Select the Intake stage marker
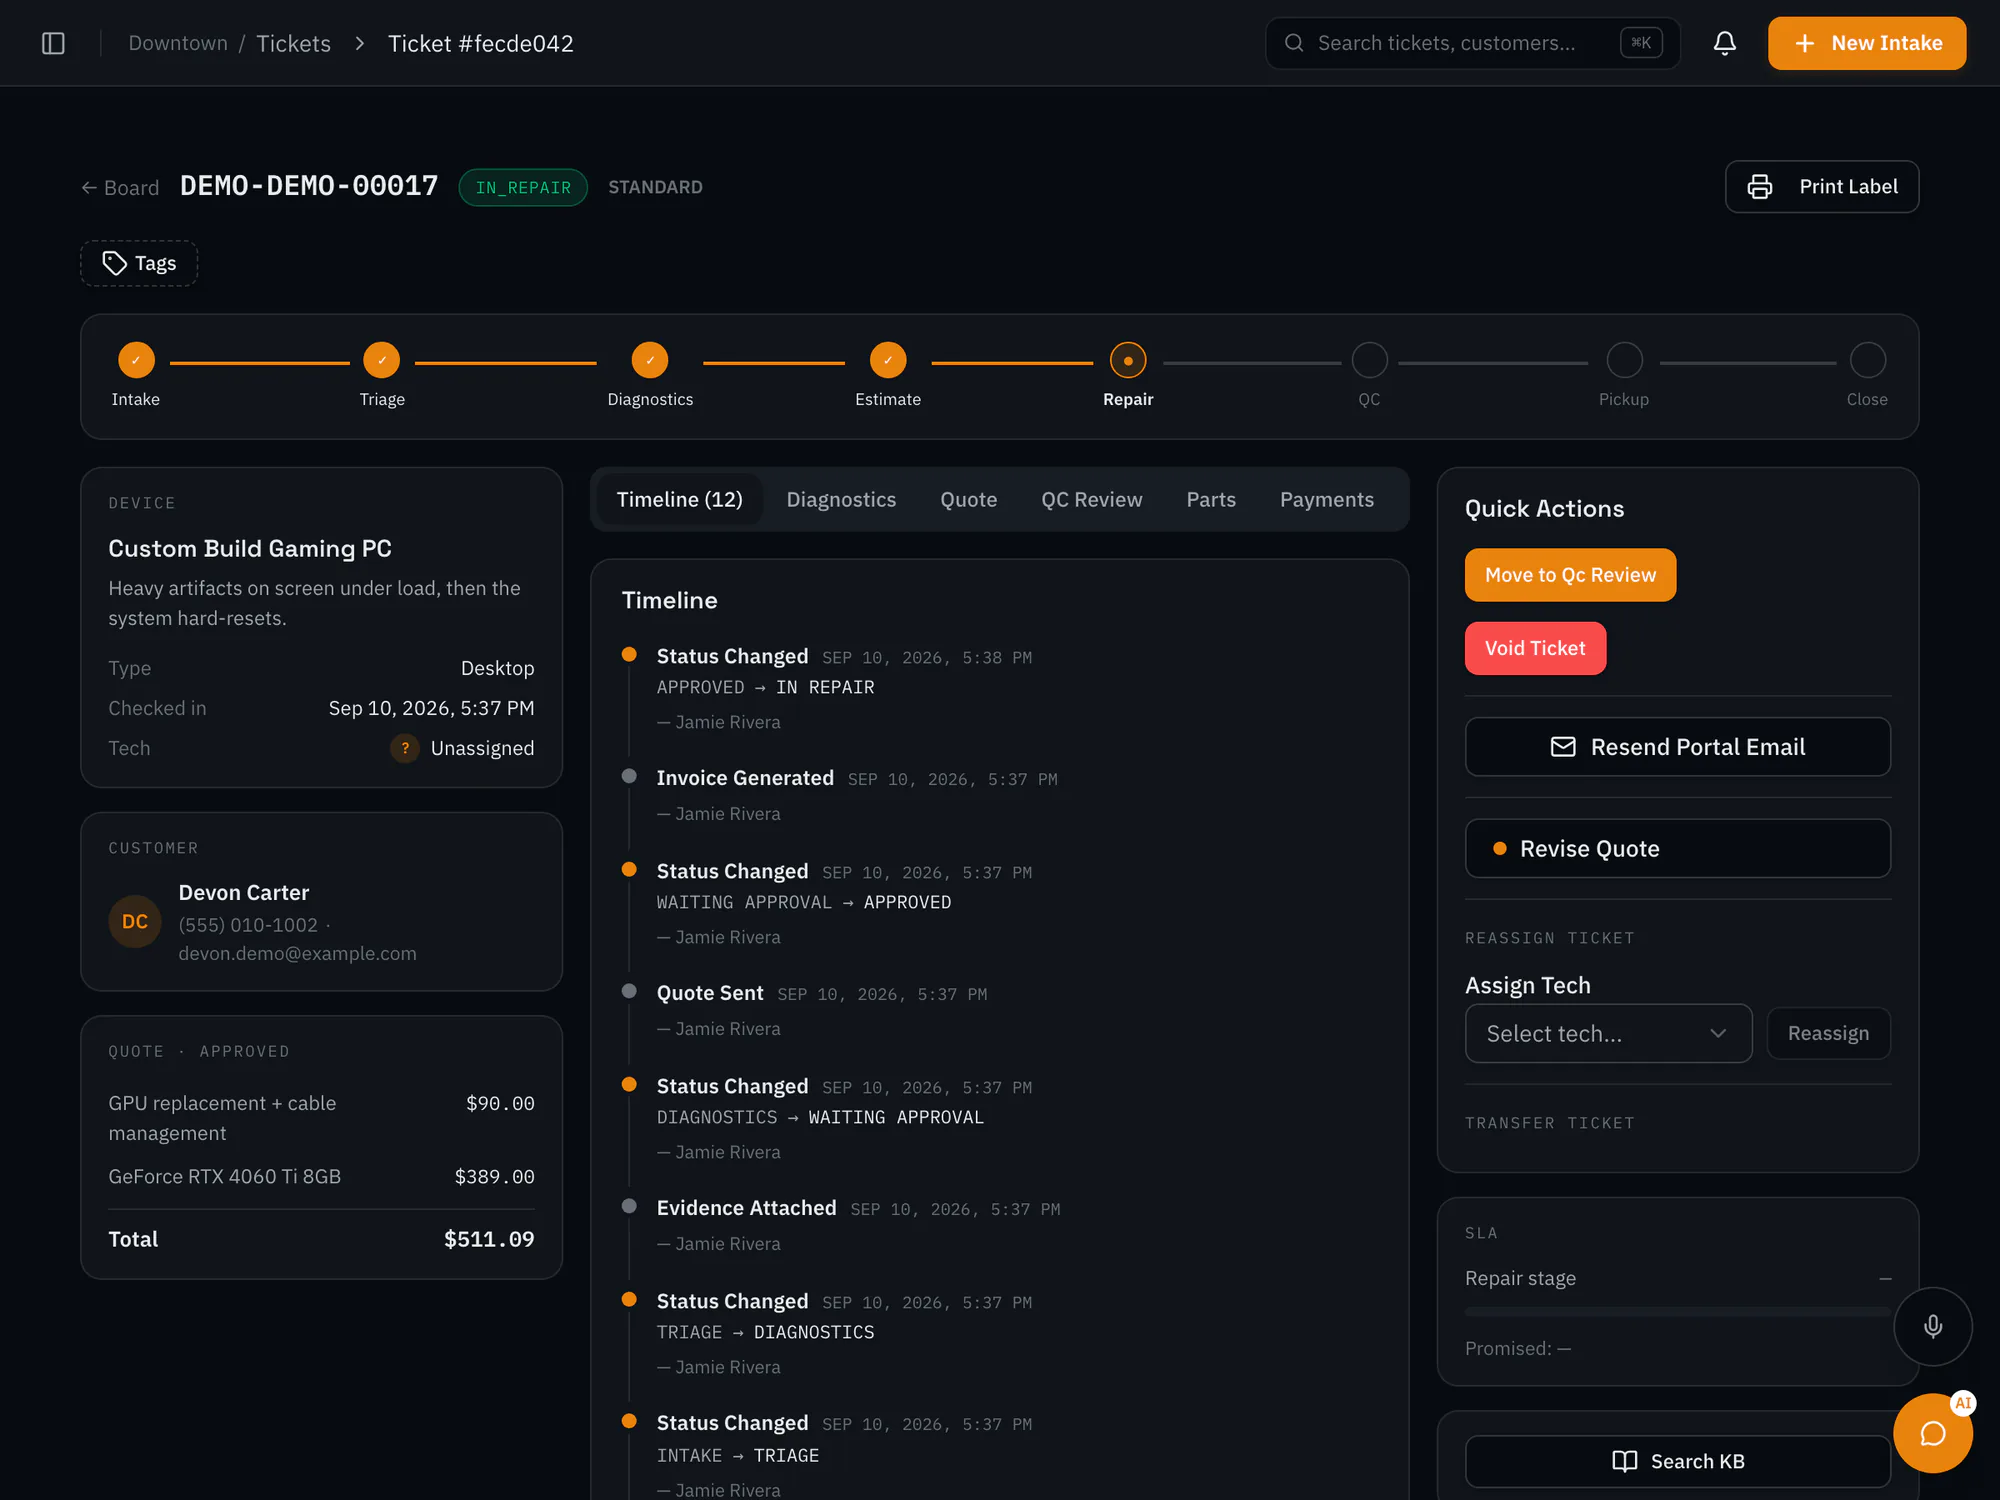The image size is (2000, 1500). click(136, 360)
